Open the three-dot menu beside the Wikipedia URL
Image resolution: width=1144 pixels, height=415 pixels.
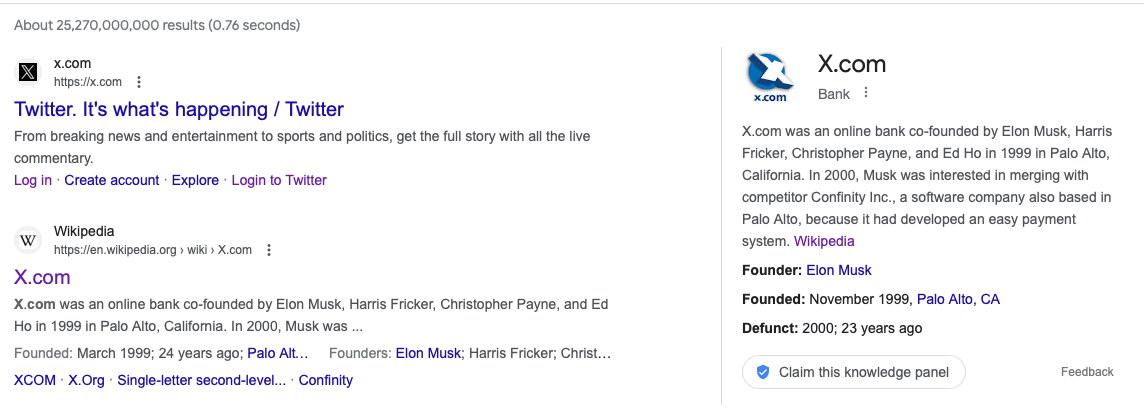(269, 250)
